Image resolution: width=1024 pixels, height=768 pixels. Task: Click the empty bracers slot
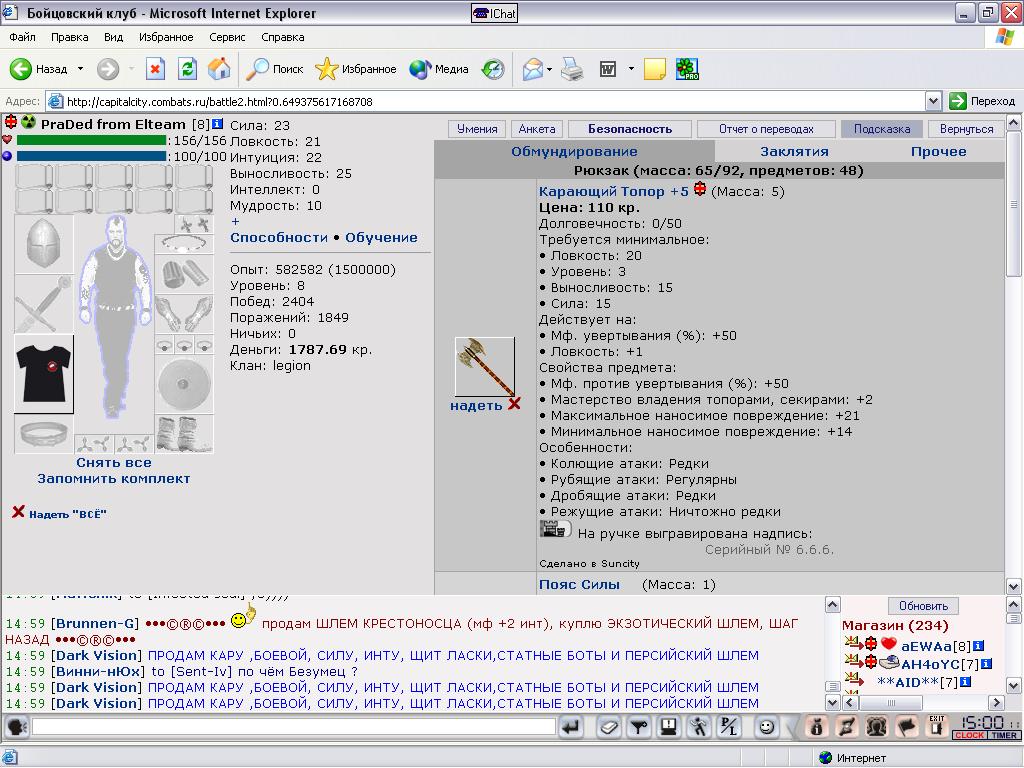pos(184,274)
